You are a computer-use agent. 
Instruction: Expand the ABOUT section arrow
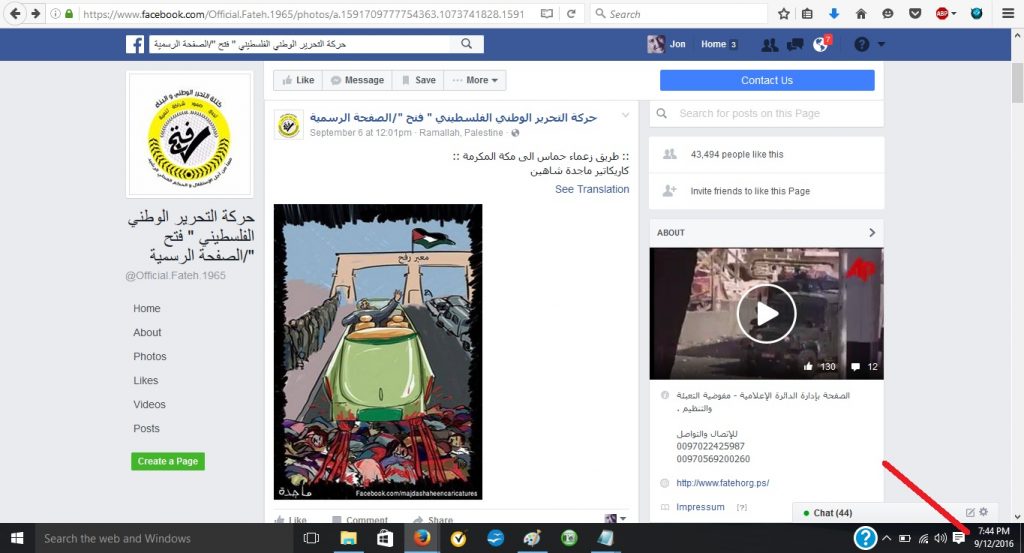click(872, 232)
